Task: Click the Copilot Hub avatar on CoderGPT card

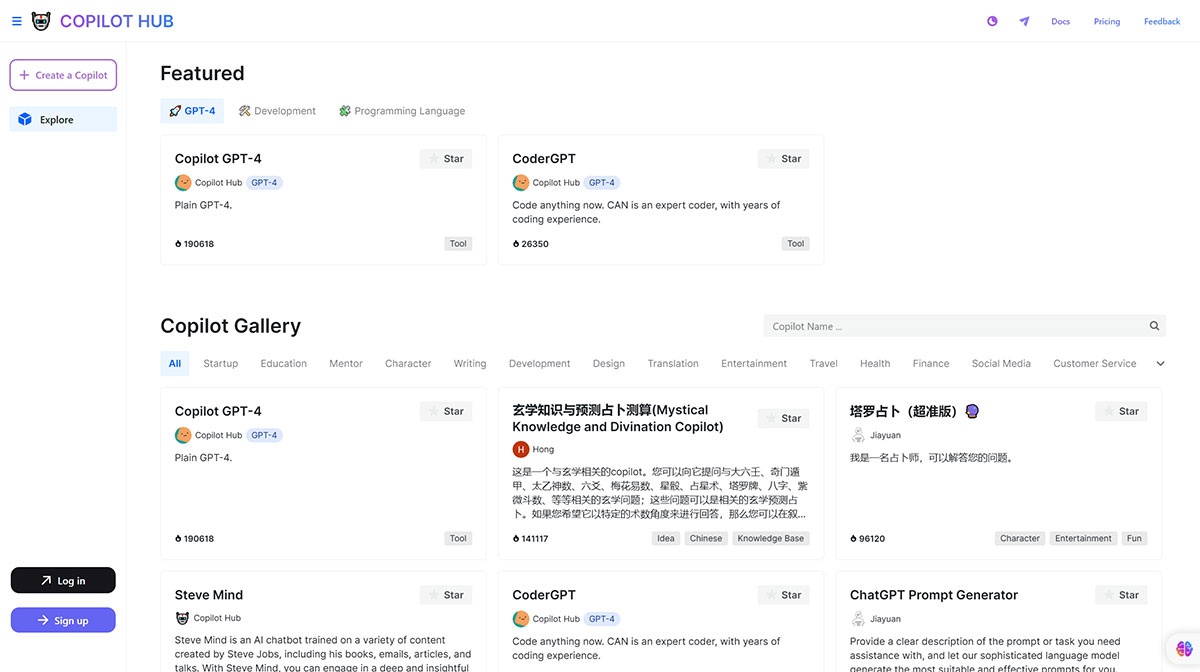Action: [521, 182]
